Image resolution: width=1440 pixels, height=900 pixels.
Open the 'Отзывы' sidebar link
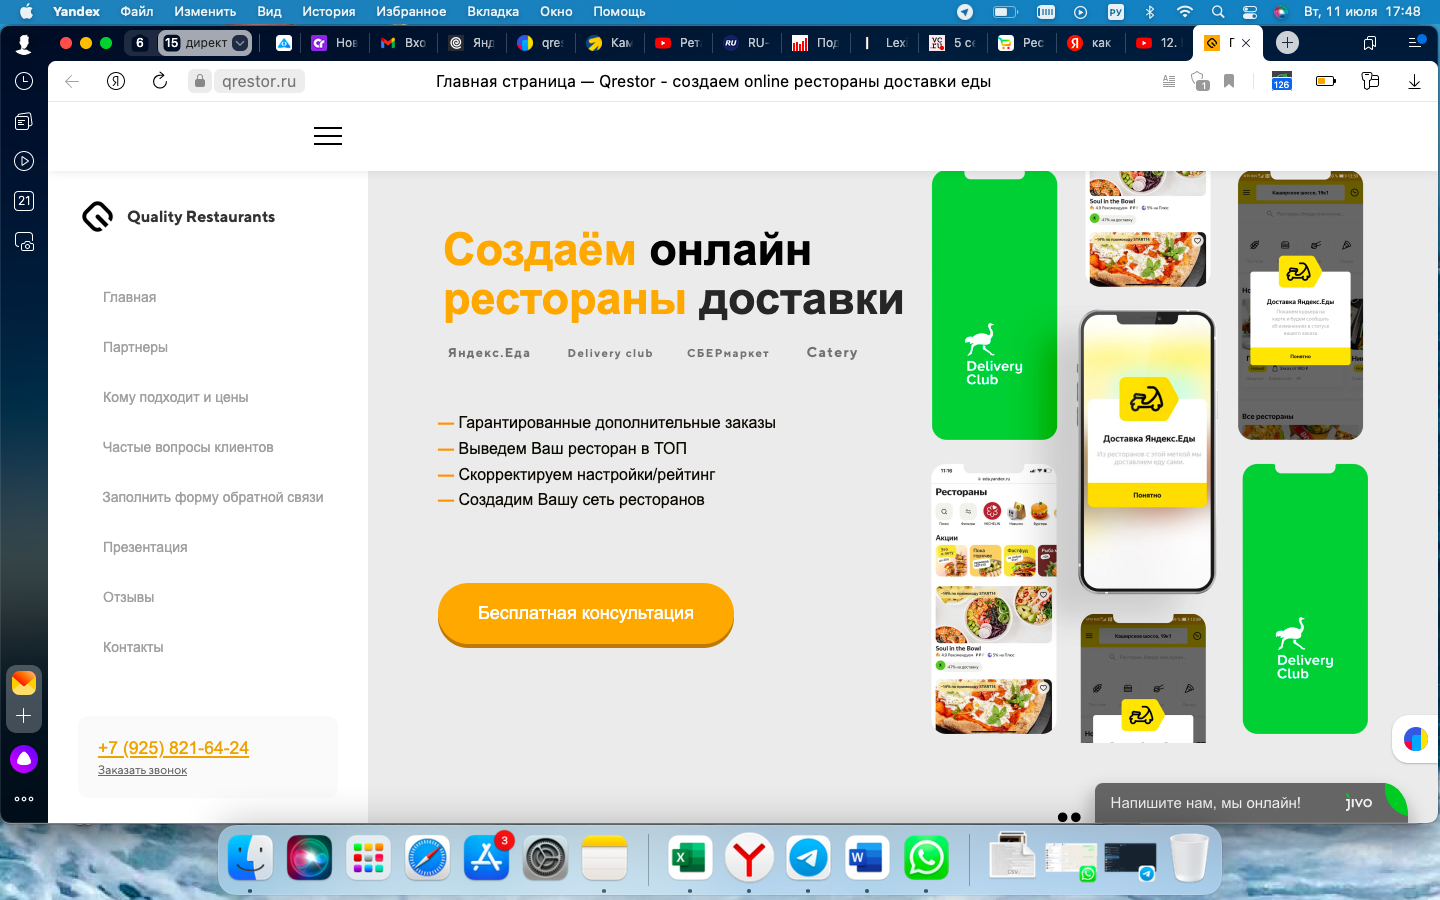tap(129, 597)
